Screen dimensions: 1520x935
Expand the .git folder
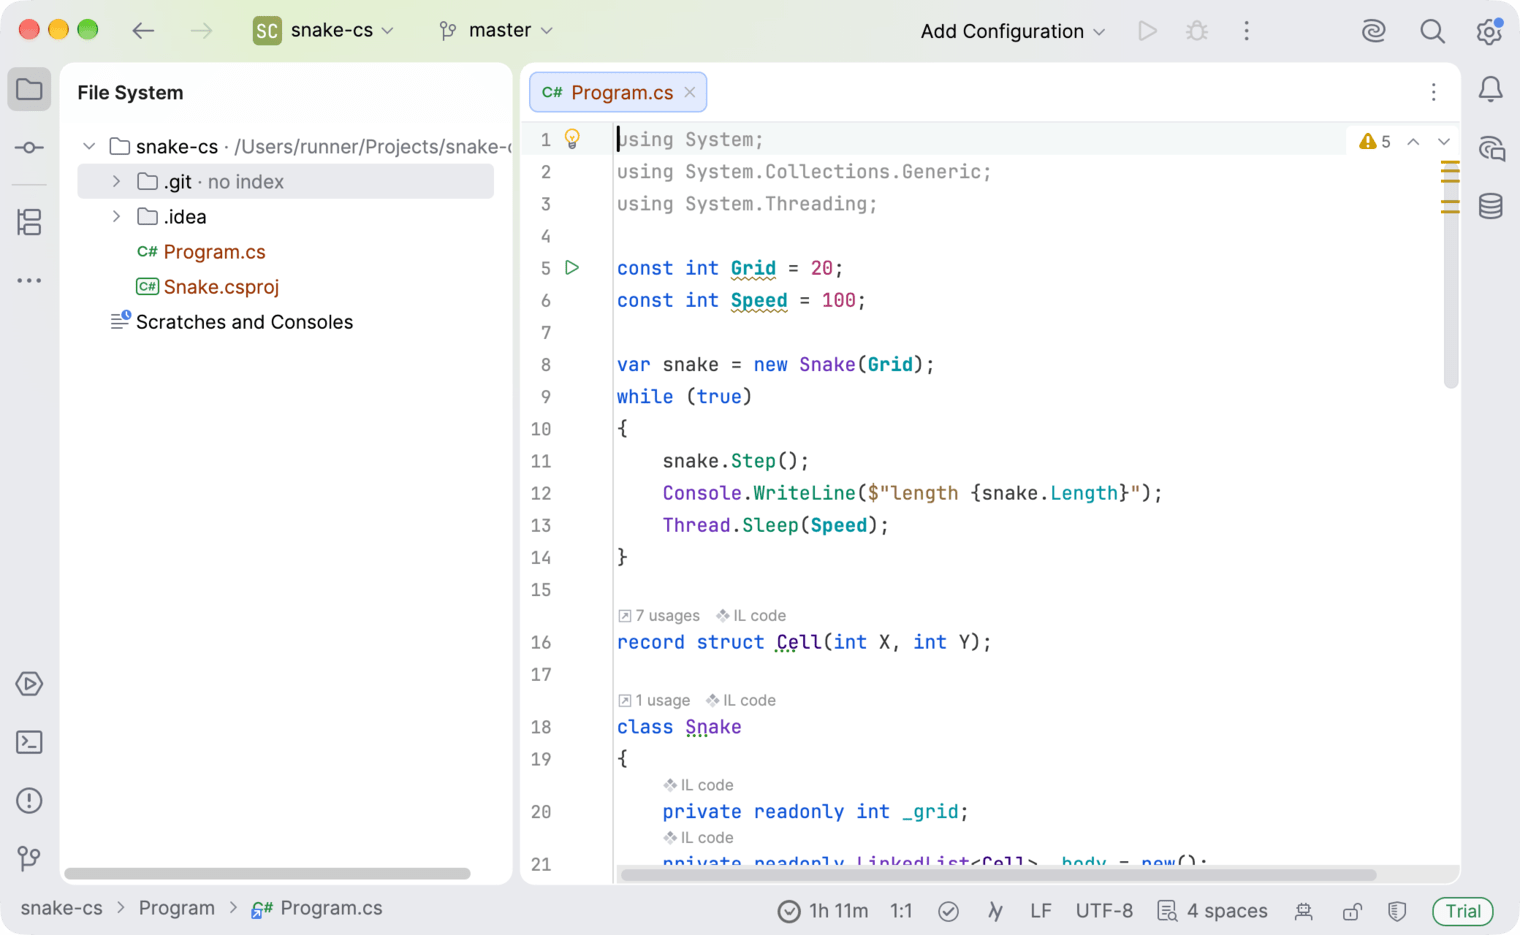[x=116, y=182]
